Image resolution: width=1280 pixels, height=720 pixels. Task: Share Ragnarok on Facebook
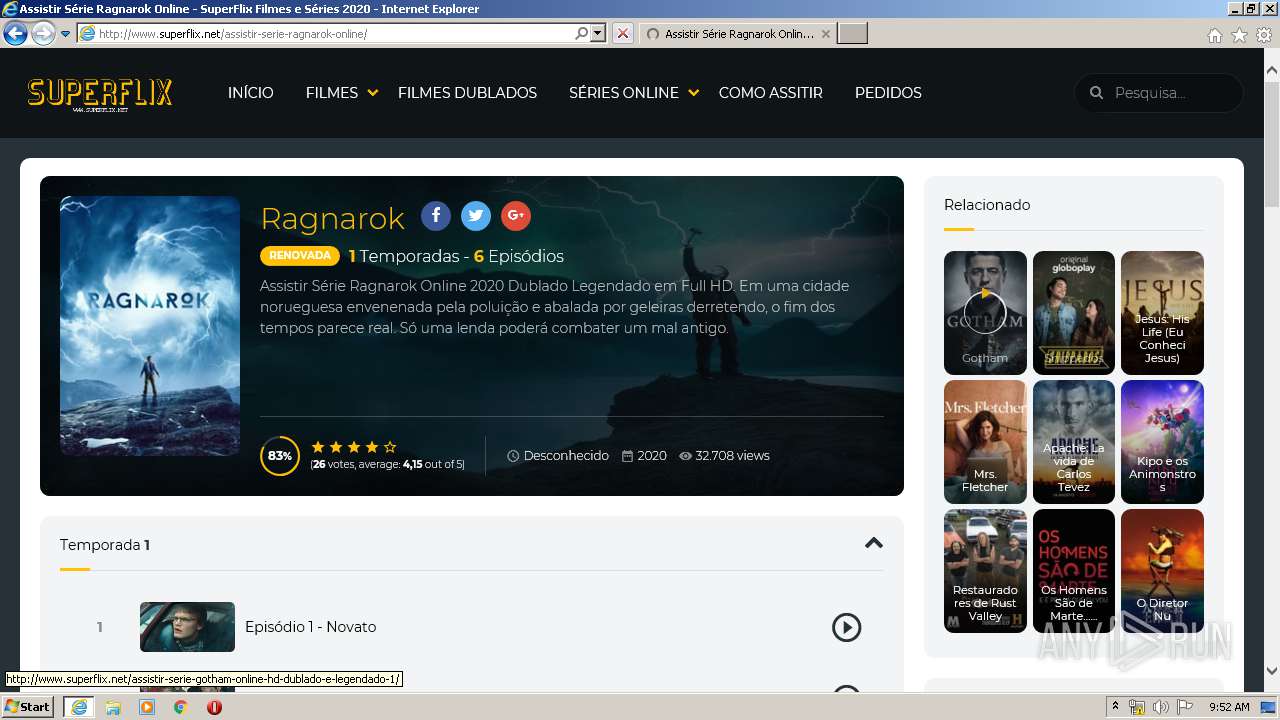[x=436, y=216]
